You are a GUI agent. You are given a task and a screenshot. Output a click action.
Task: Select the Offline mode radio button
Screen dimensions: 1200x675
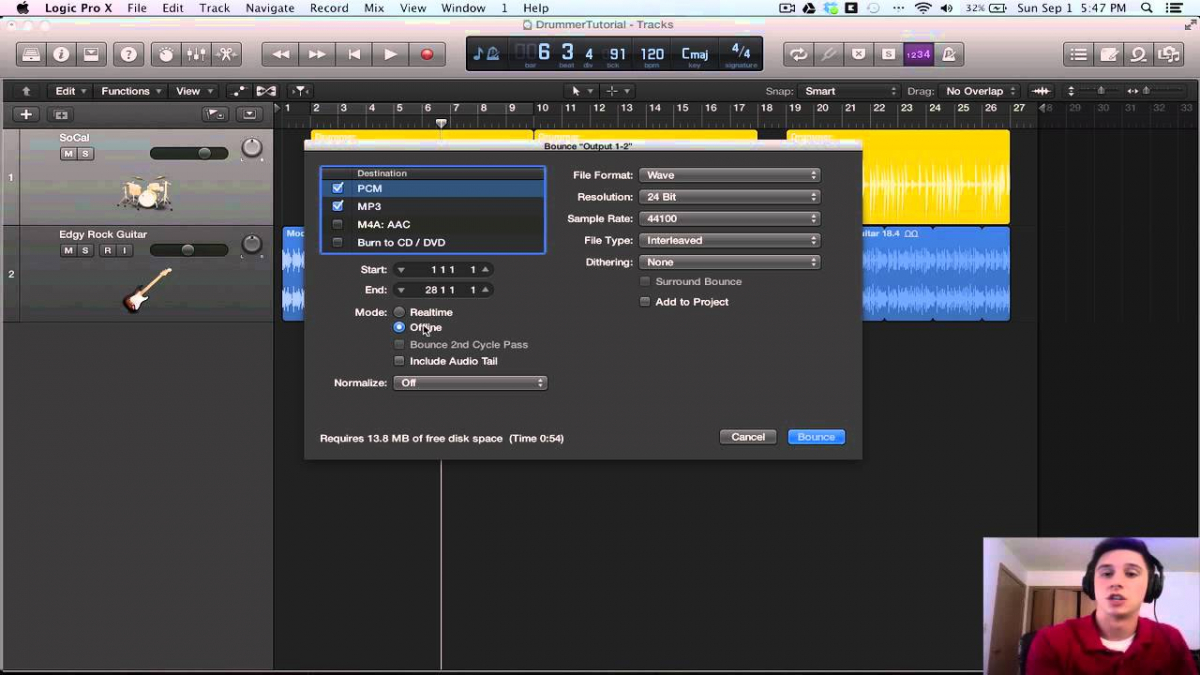tap(399, 327)
